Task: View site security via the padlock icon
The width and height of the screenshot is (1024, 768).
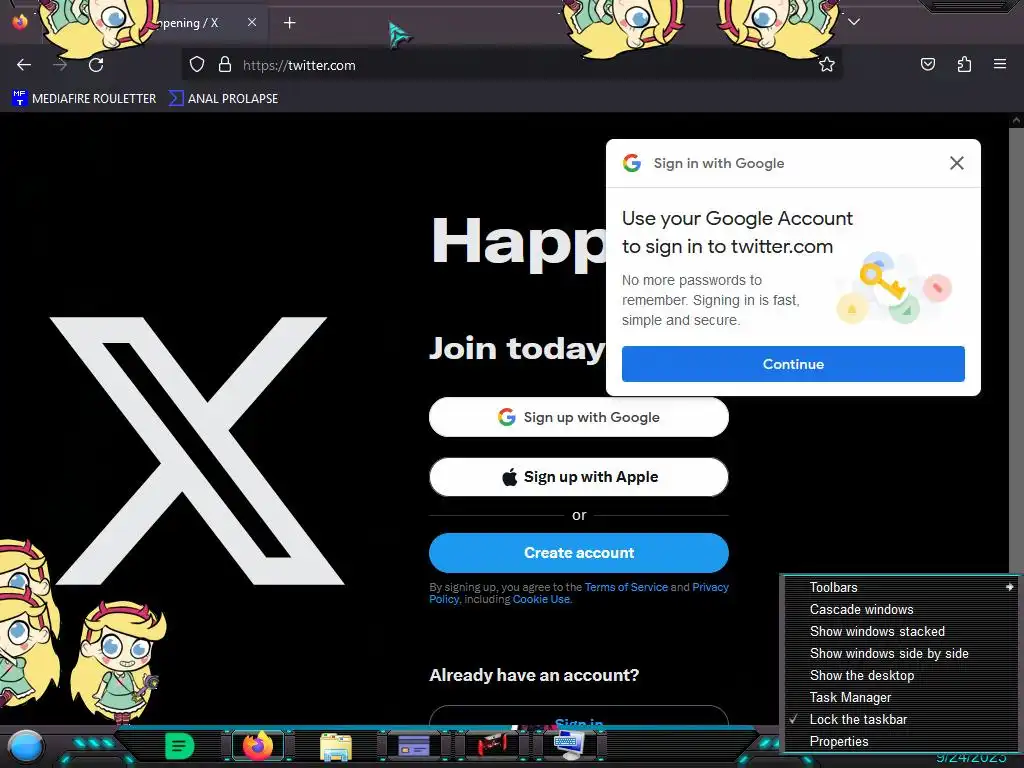Action: 225,65
